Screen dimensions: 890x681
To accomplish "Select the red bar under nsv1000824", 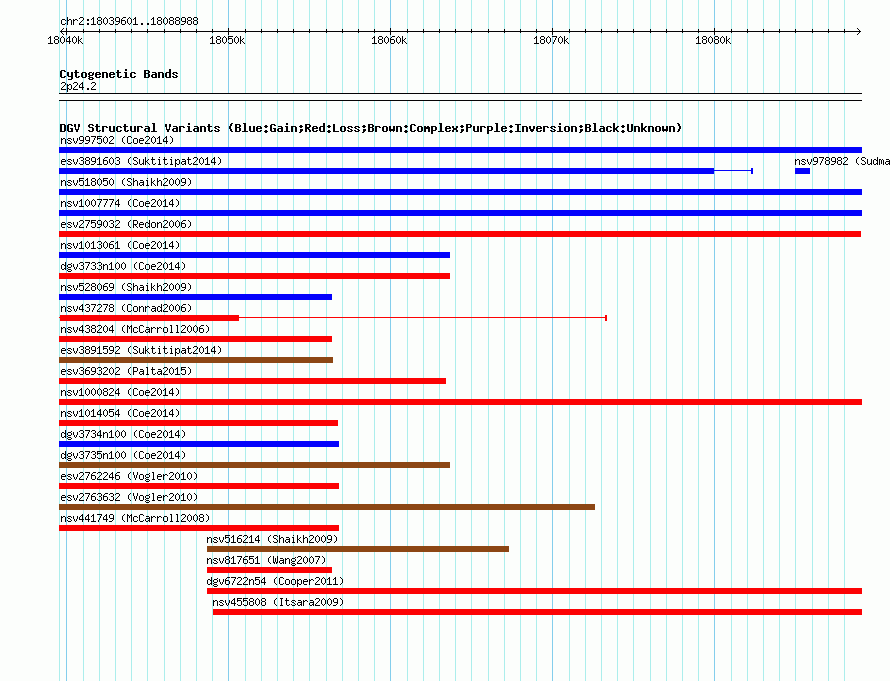I will click(460, 402).
